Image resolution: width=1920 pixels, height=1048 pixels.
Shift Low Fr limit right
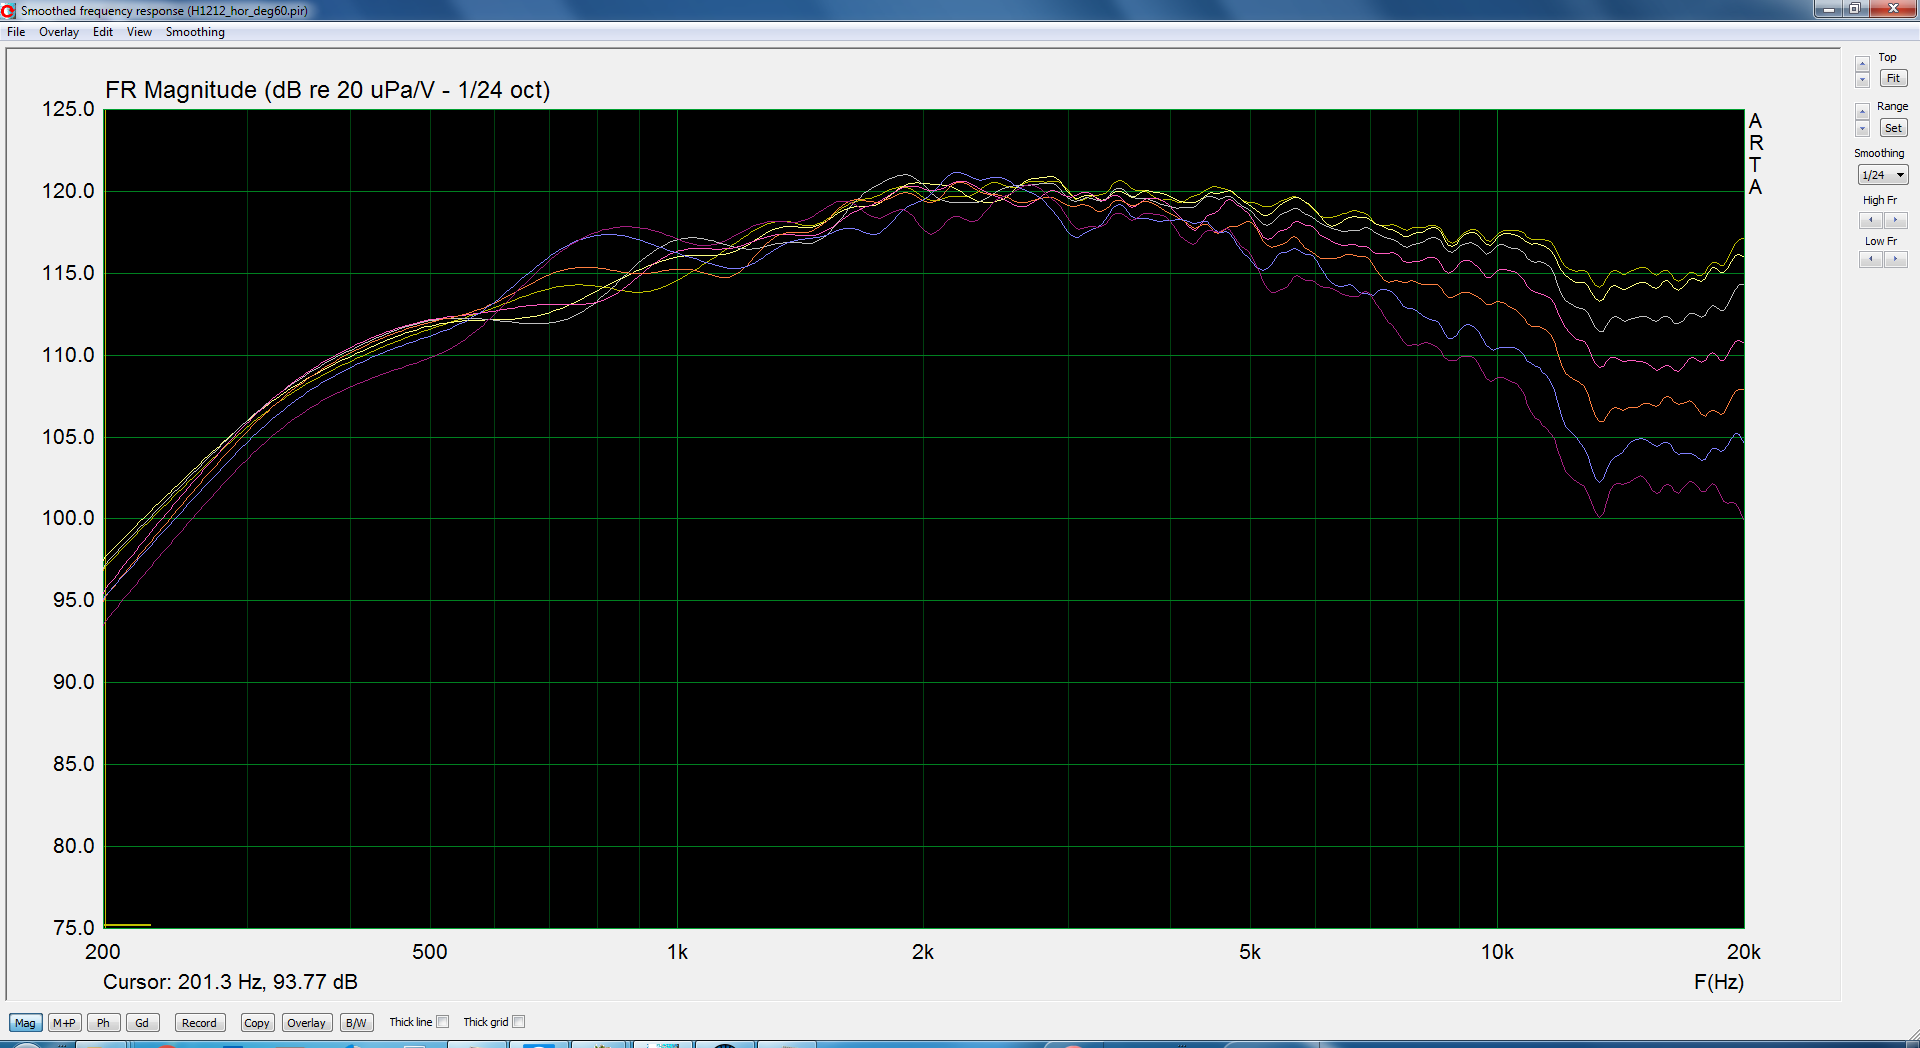(1895, 259)
